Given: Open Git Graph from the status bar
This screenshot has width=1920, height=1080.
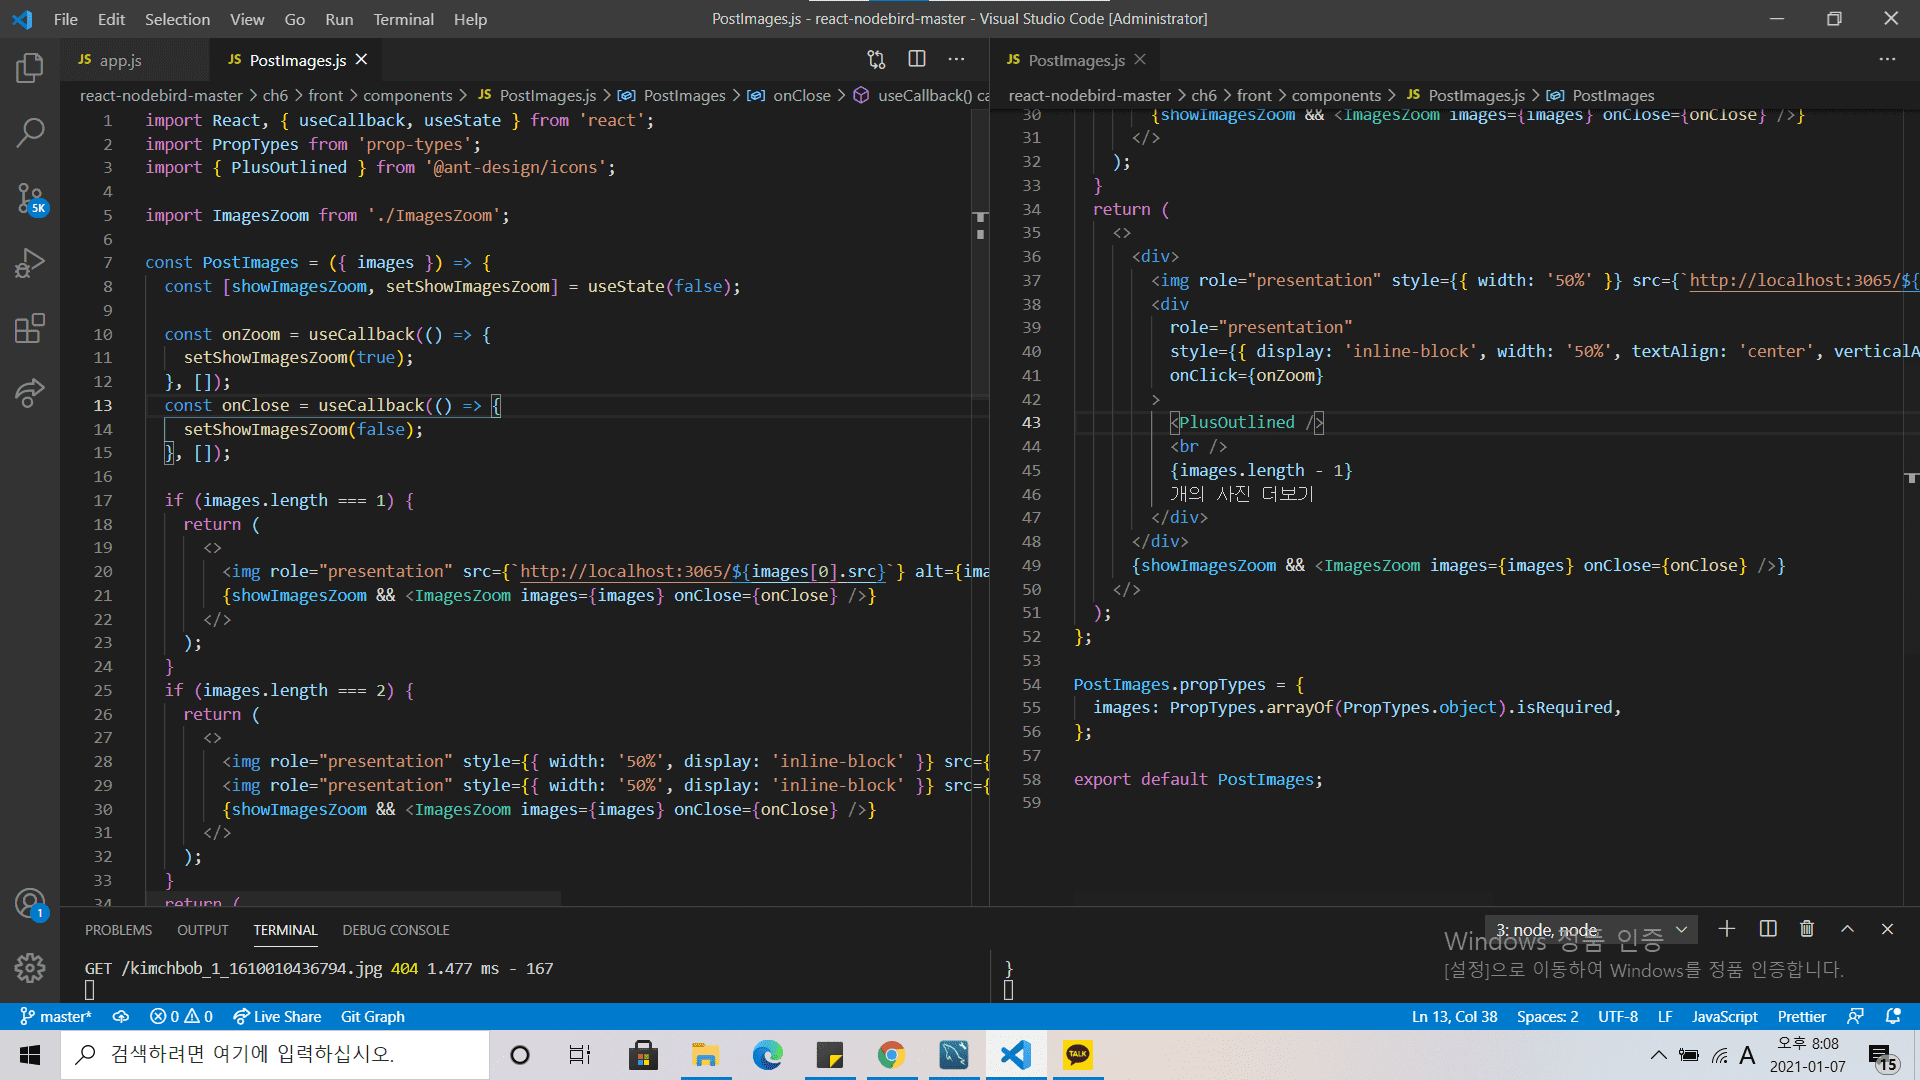Looking at the screenshot, I should (372, 1016).
